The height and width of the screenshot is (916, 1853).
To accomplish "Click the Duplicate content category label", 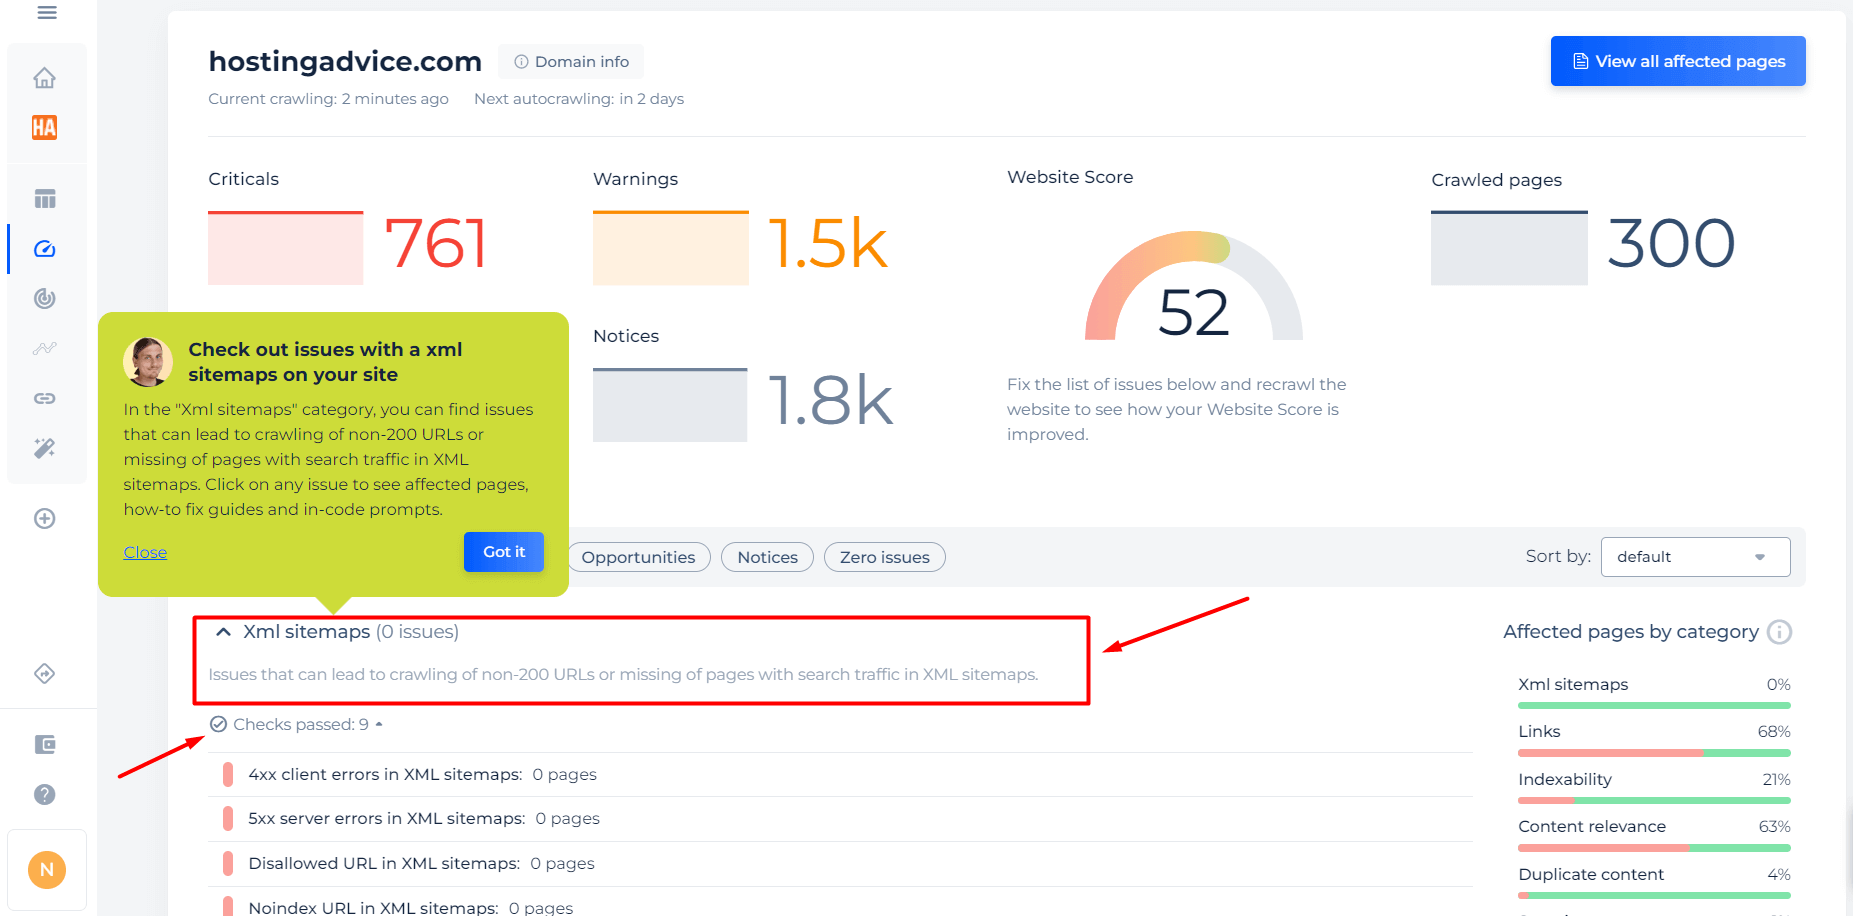I will [x=1591, y=874].
